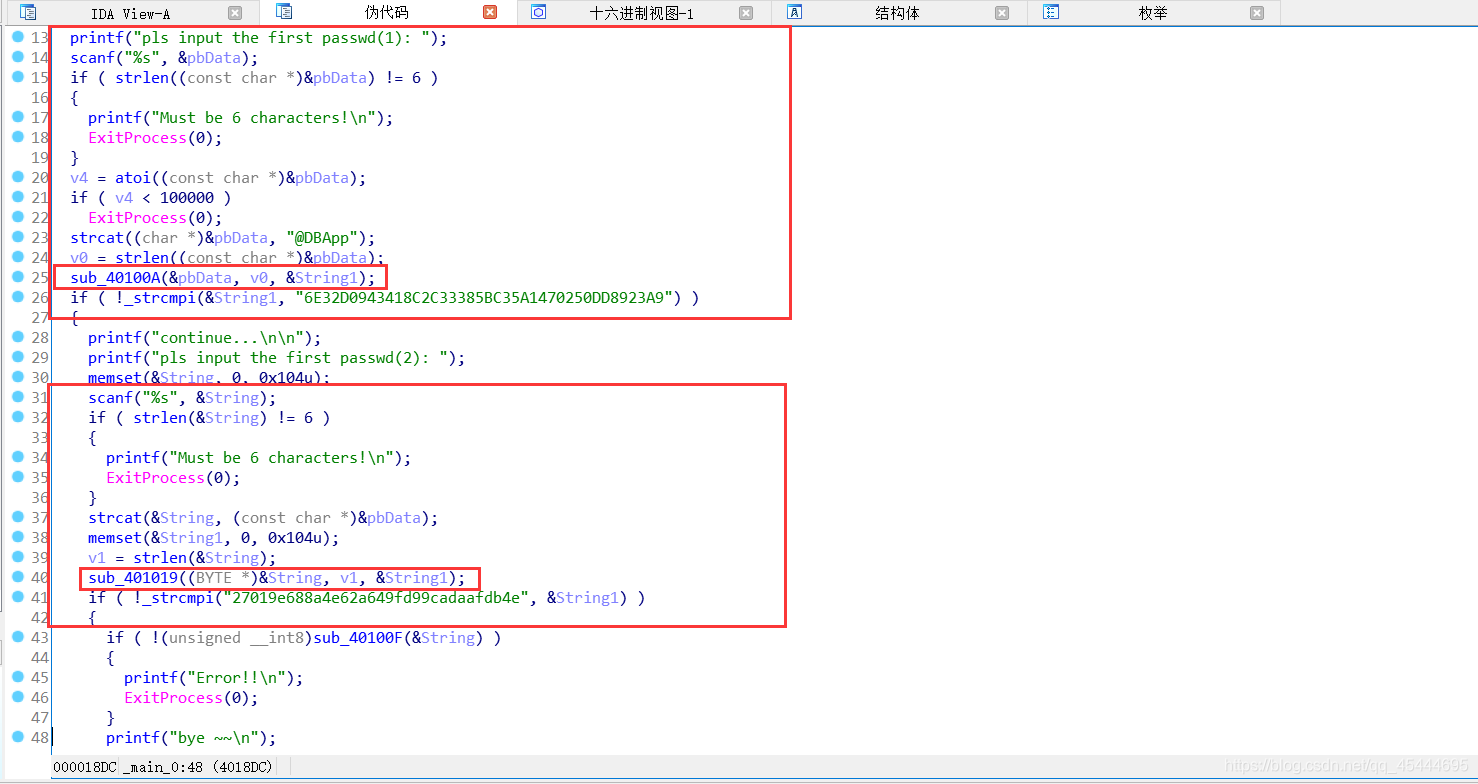Open the 枚举 enums tab

click(x=1154, y=12)
